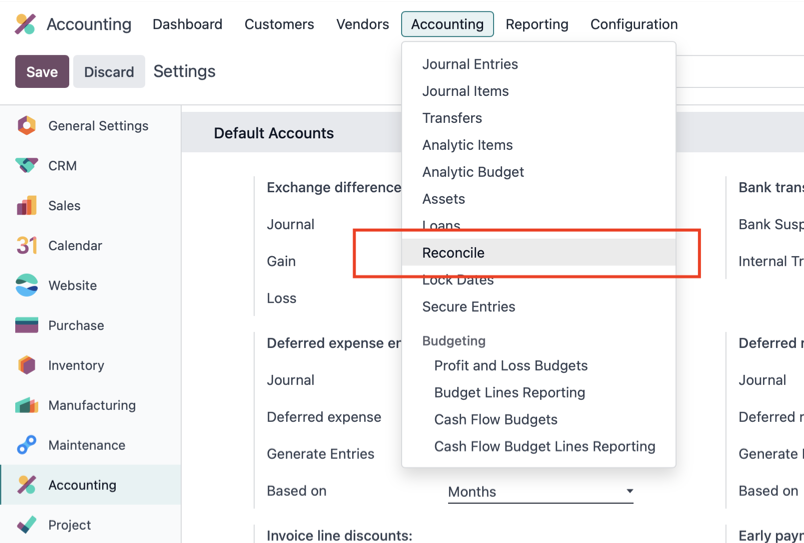Choose Journal Items from dropdown
Viewport: 804px width, 543px height.
tap(539, 91)
